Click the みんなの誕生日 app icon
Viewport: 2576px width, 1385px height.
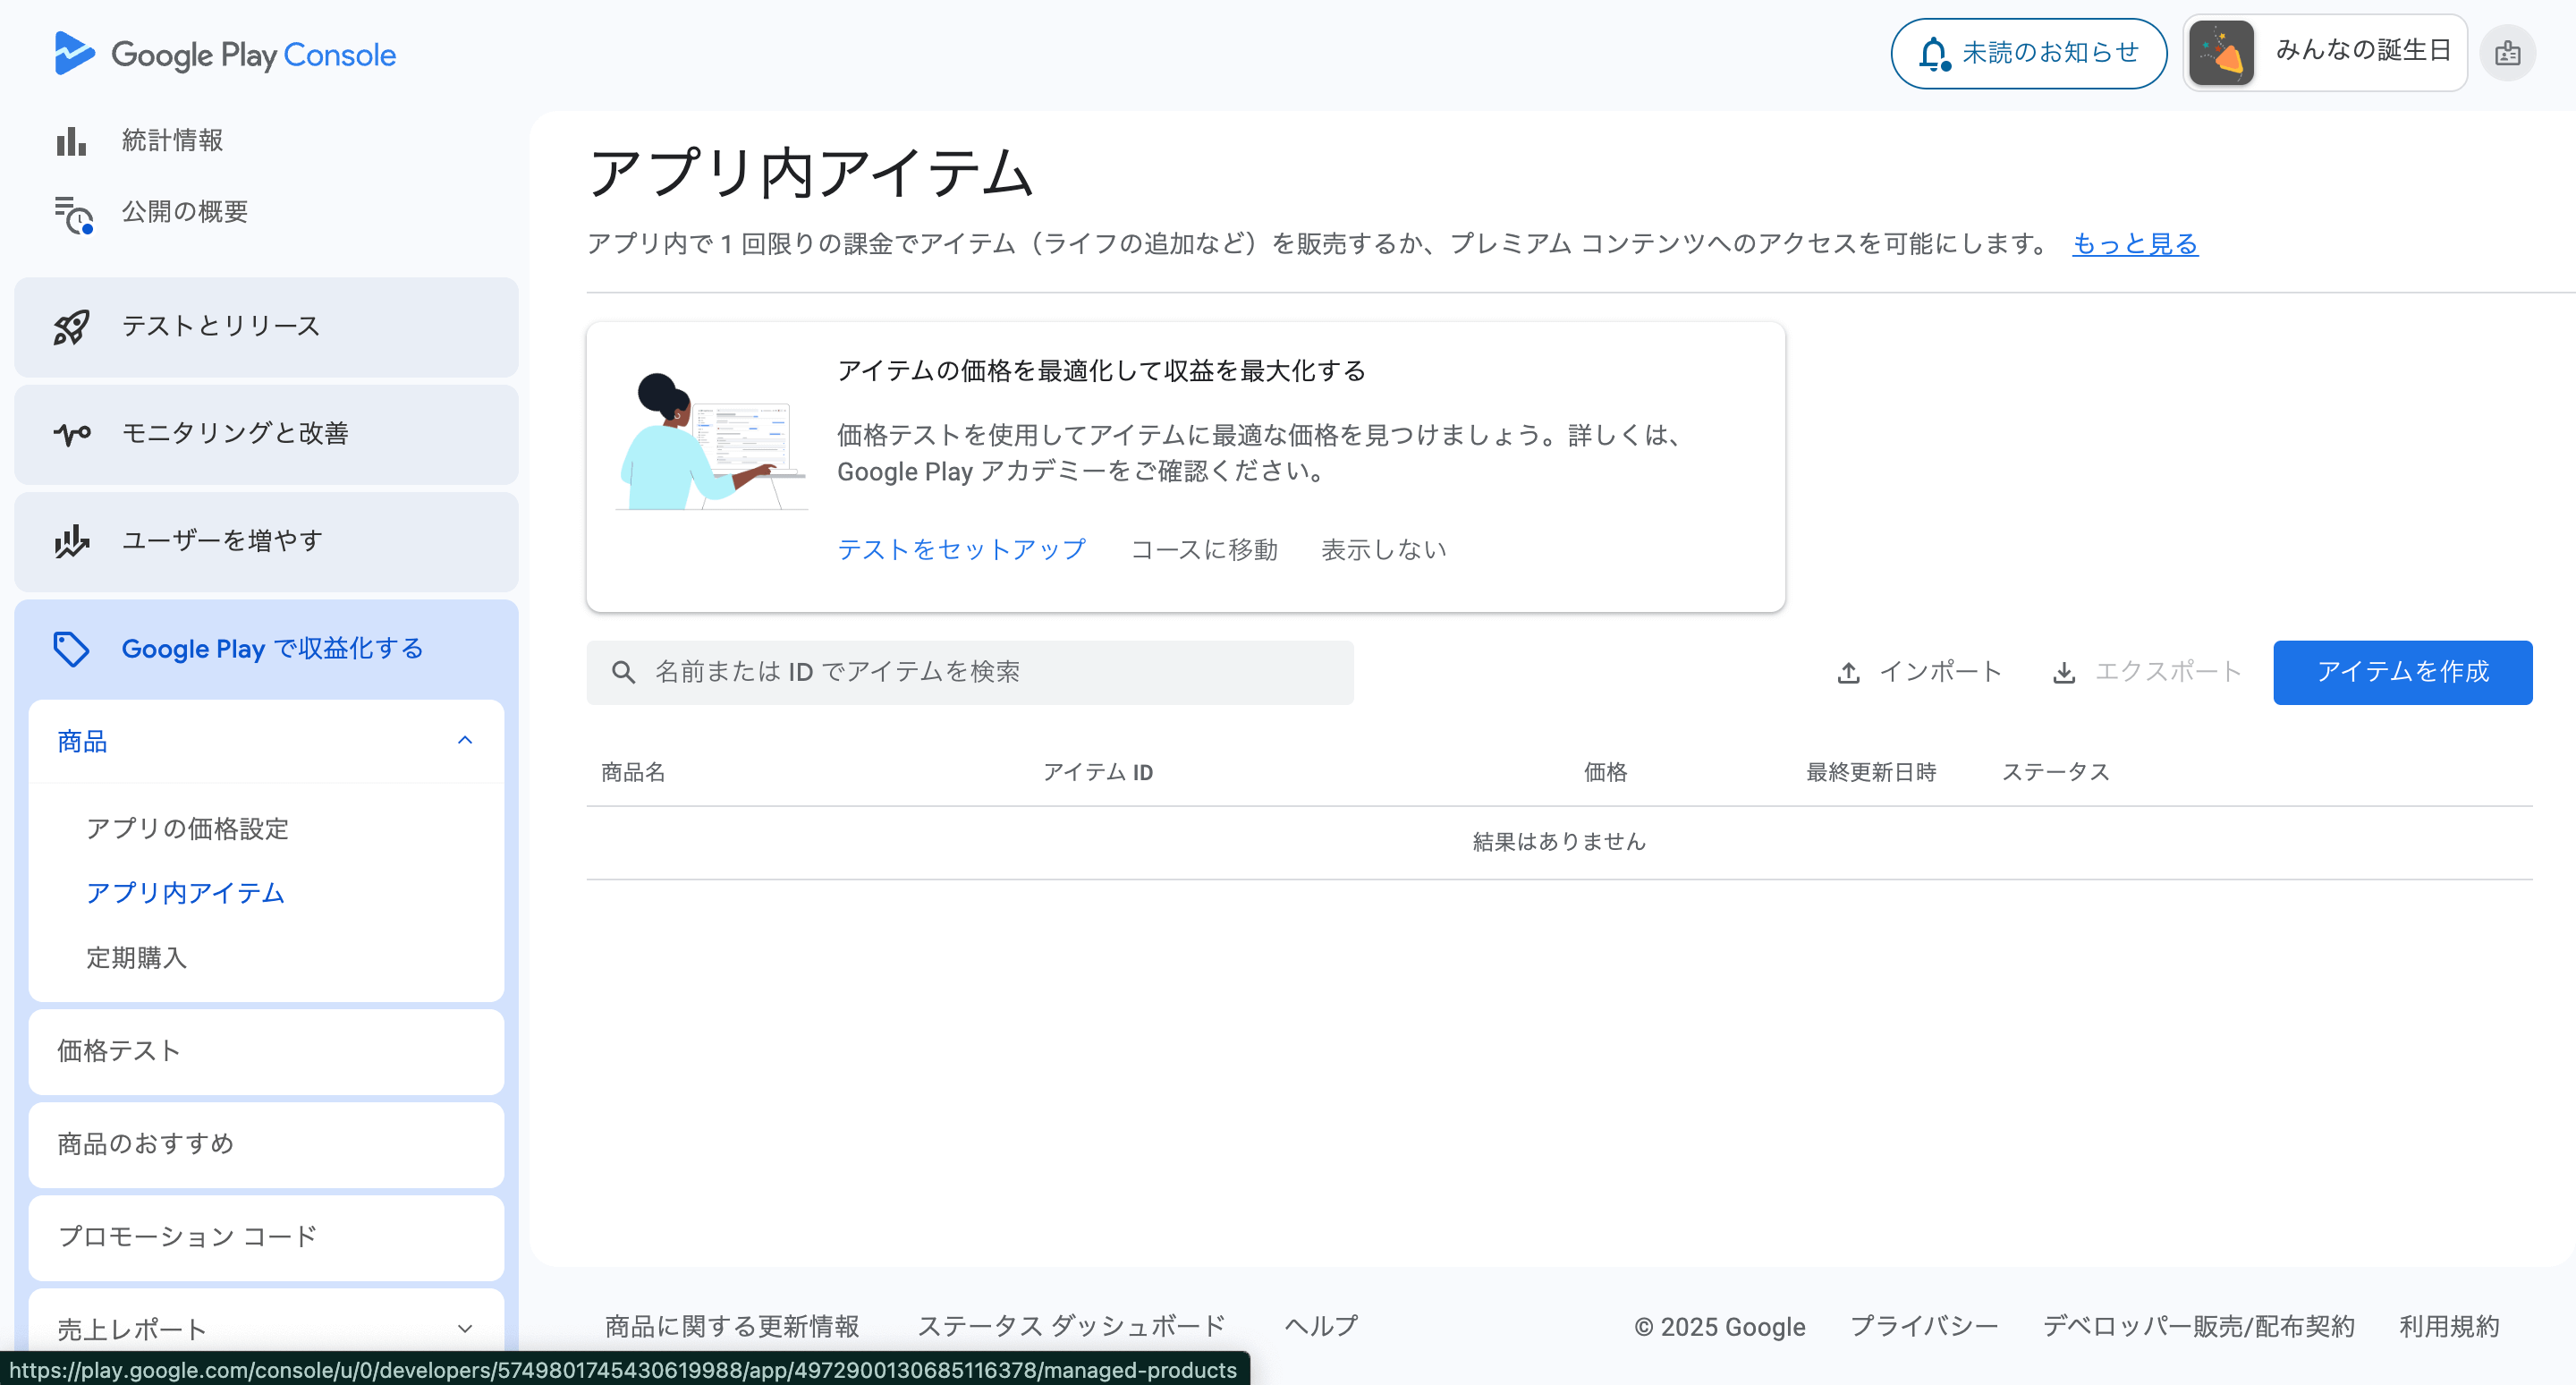[2221, 53]
